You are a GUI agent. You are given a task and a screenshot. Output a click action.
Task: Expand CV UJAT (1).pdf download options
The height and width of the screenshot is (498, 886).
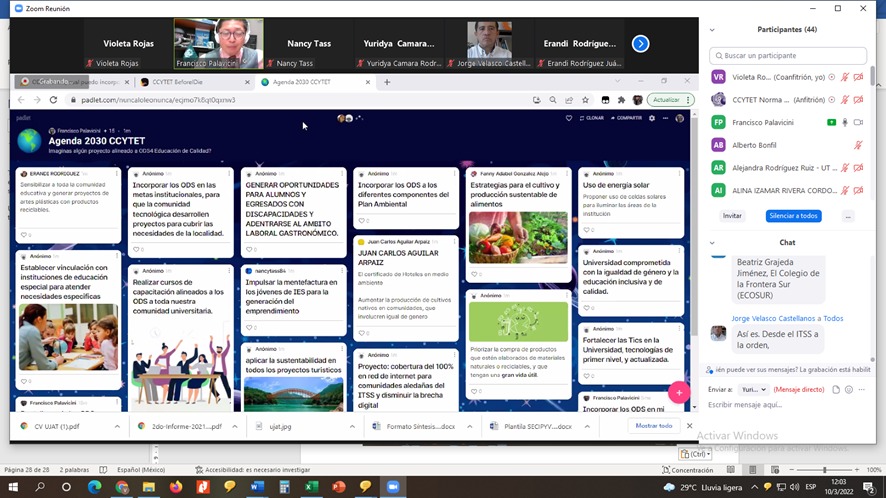click(x=118, y=427)
